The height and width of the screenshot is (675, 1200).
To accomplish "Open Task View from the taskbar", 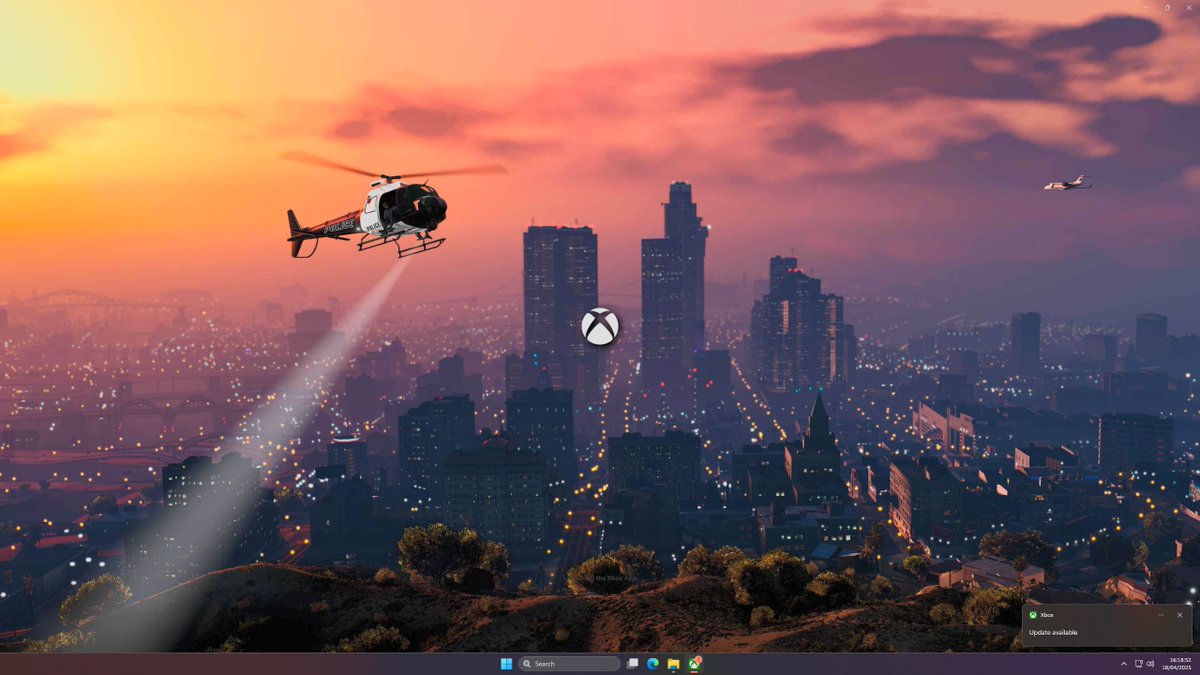I will pos(632,664).
